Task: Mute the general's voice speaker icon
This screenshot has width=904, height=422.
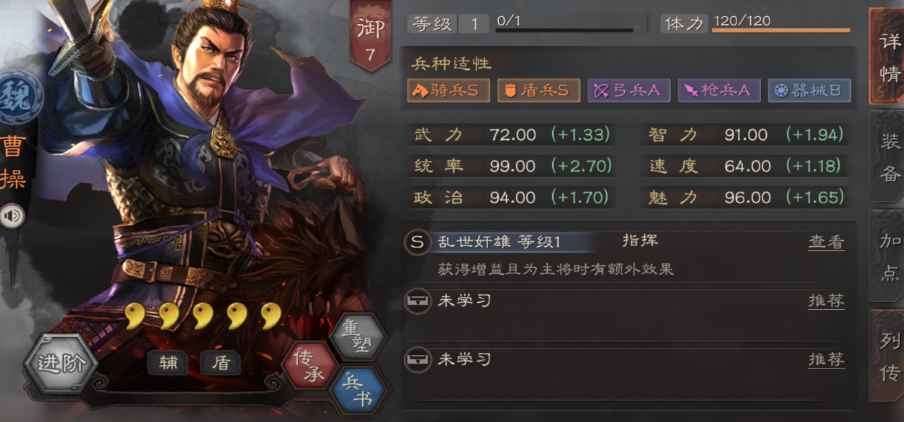Action: (12, 216)
